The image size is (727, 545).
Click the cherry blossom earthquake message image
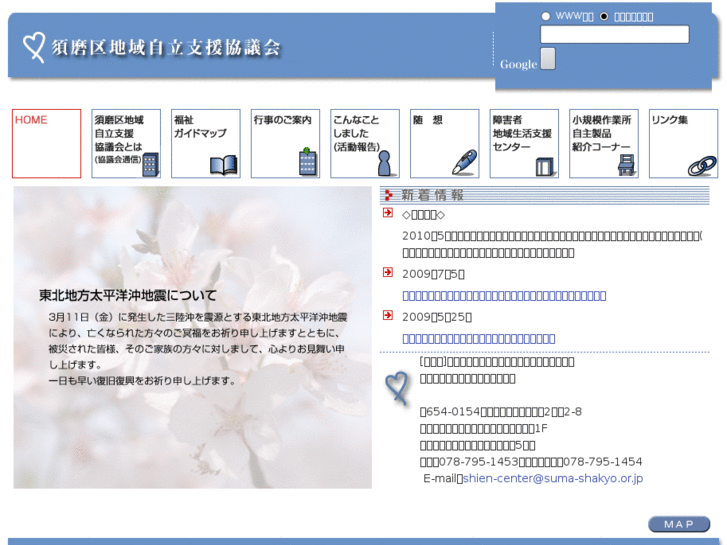tap(192, 337)
